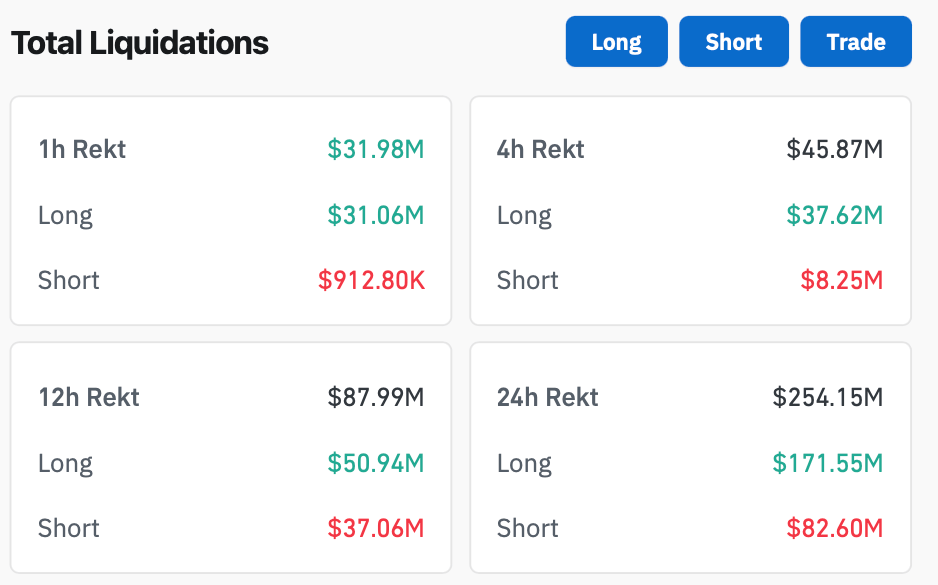This screenshot has height=585, width=938.
Task: Click the 4h Rekt label
Action: tap(541, 150)
